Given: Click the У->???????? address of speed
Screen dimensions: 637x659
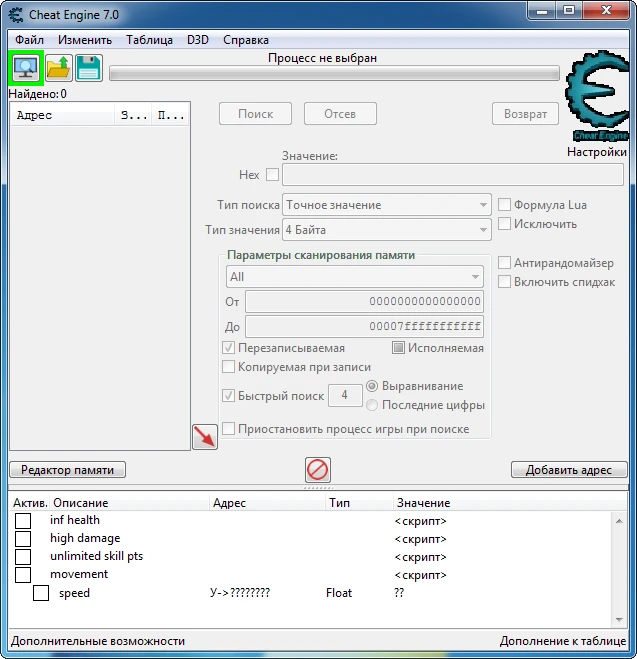Looking at the screenshot, I should tap(240, 593).
